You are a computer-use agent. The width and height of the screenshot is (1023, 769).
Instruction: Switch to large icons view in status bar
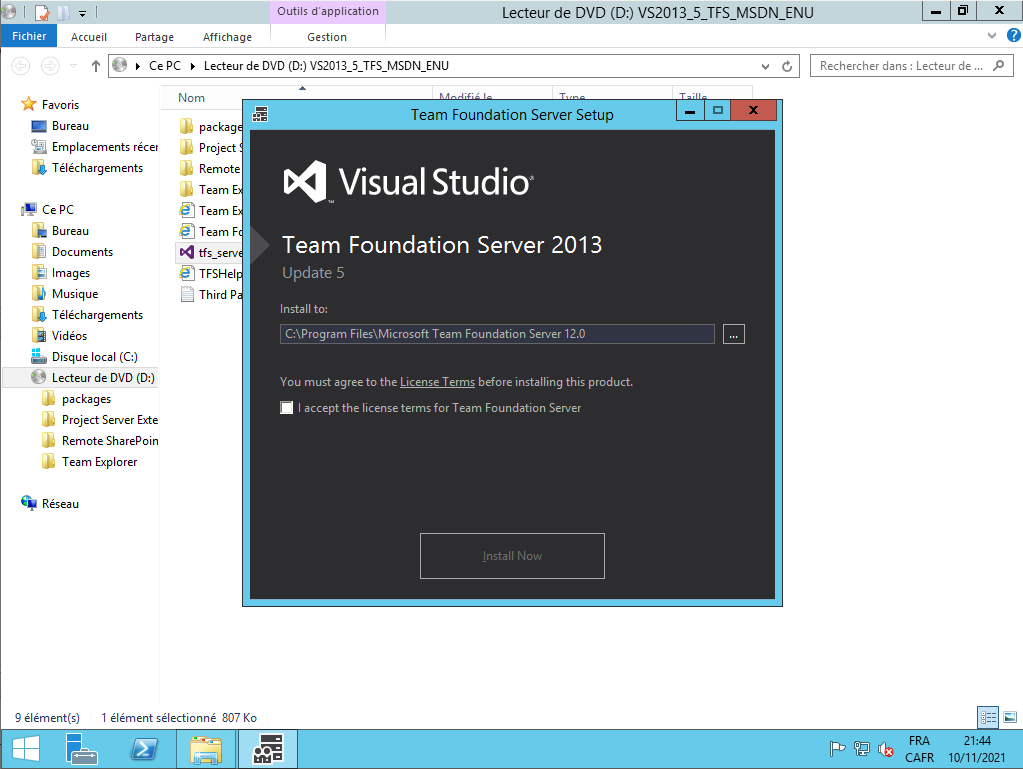(x=1009, y=717)
